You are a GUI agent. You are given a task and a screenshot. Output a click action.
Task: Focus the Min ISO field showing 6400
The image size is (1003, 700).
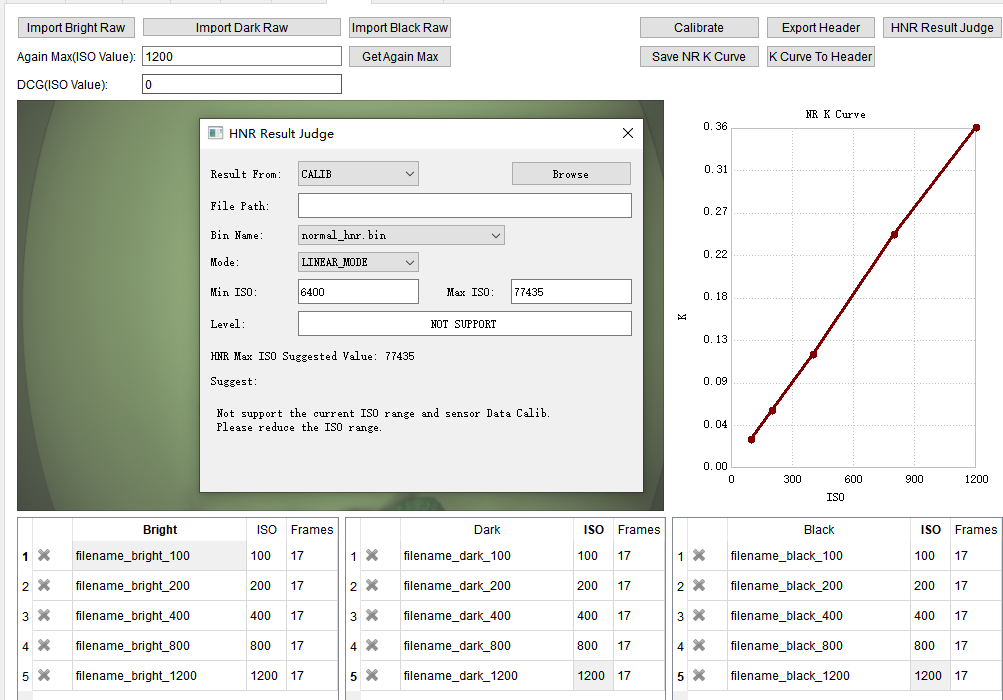tap(358, 292)
